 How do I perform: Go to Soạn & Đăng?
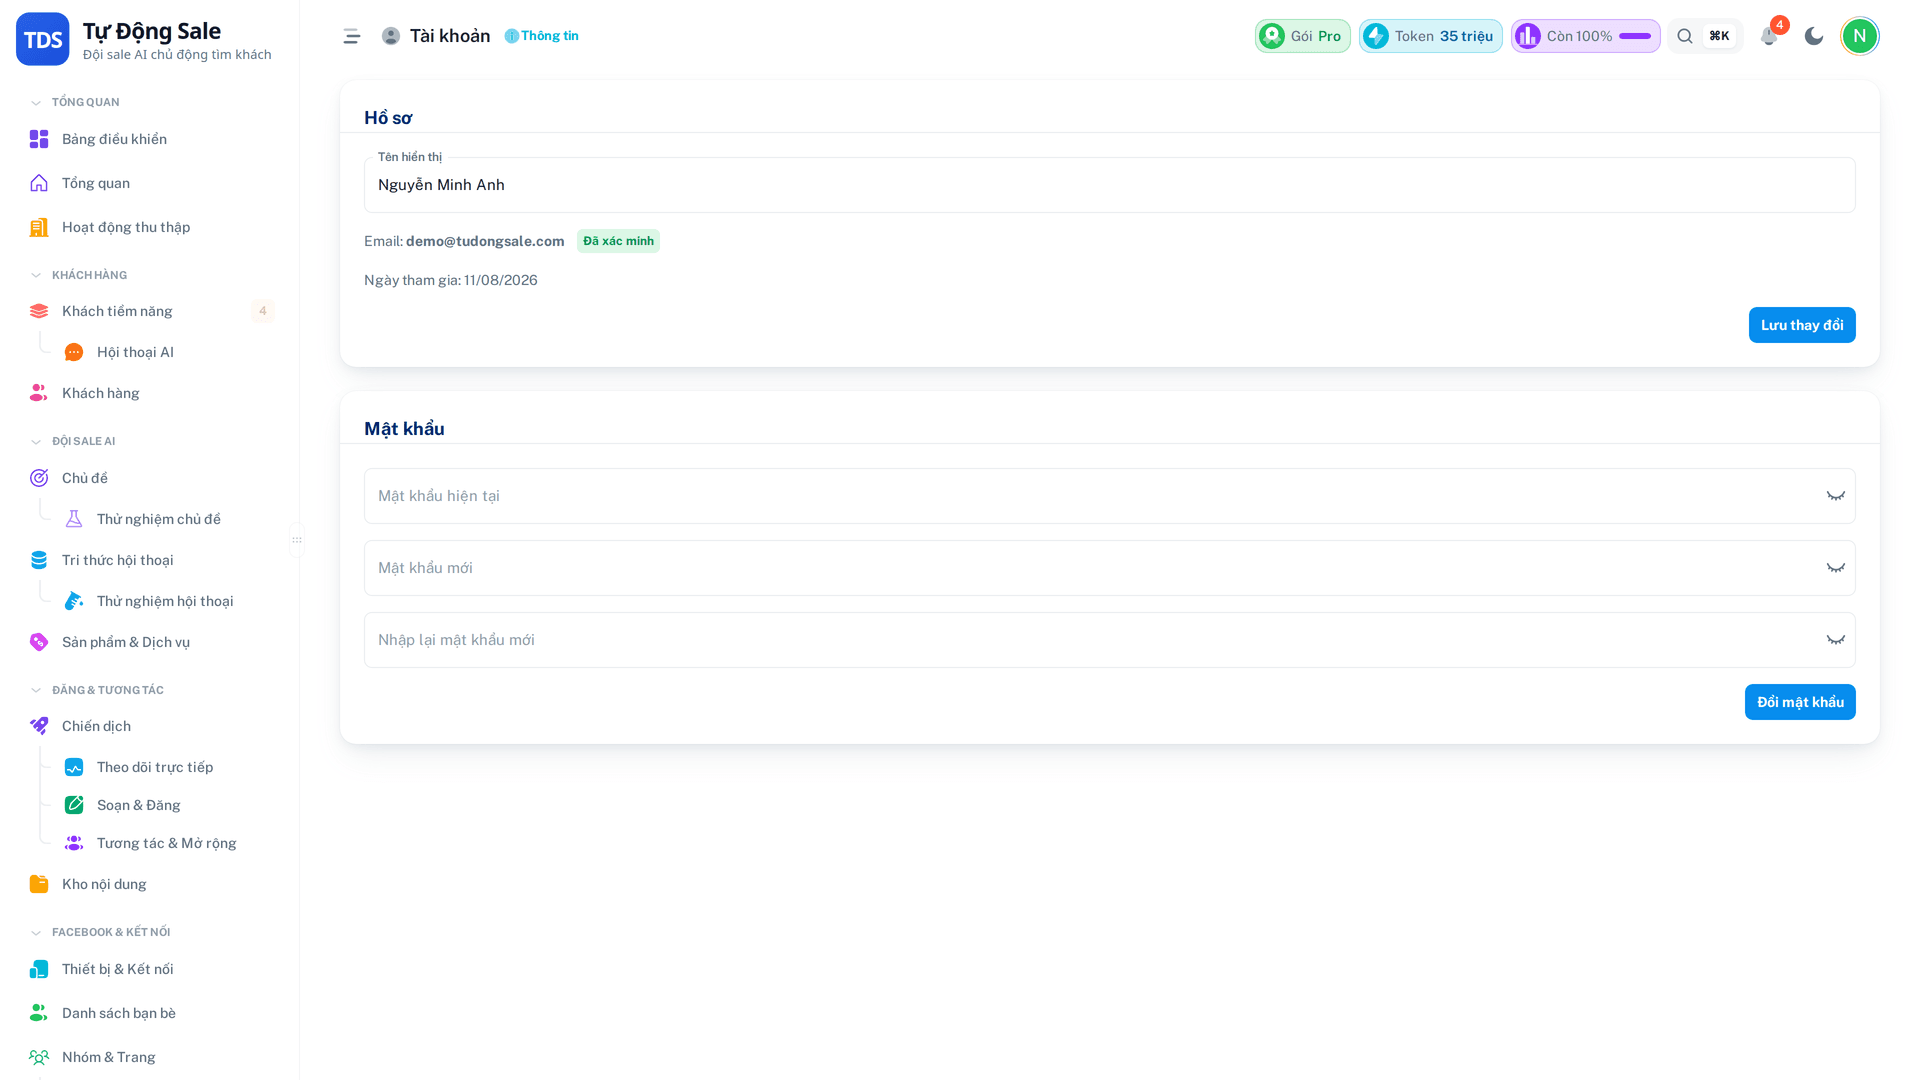click(167, 805)
